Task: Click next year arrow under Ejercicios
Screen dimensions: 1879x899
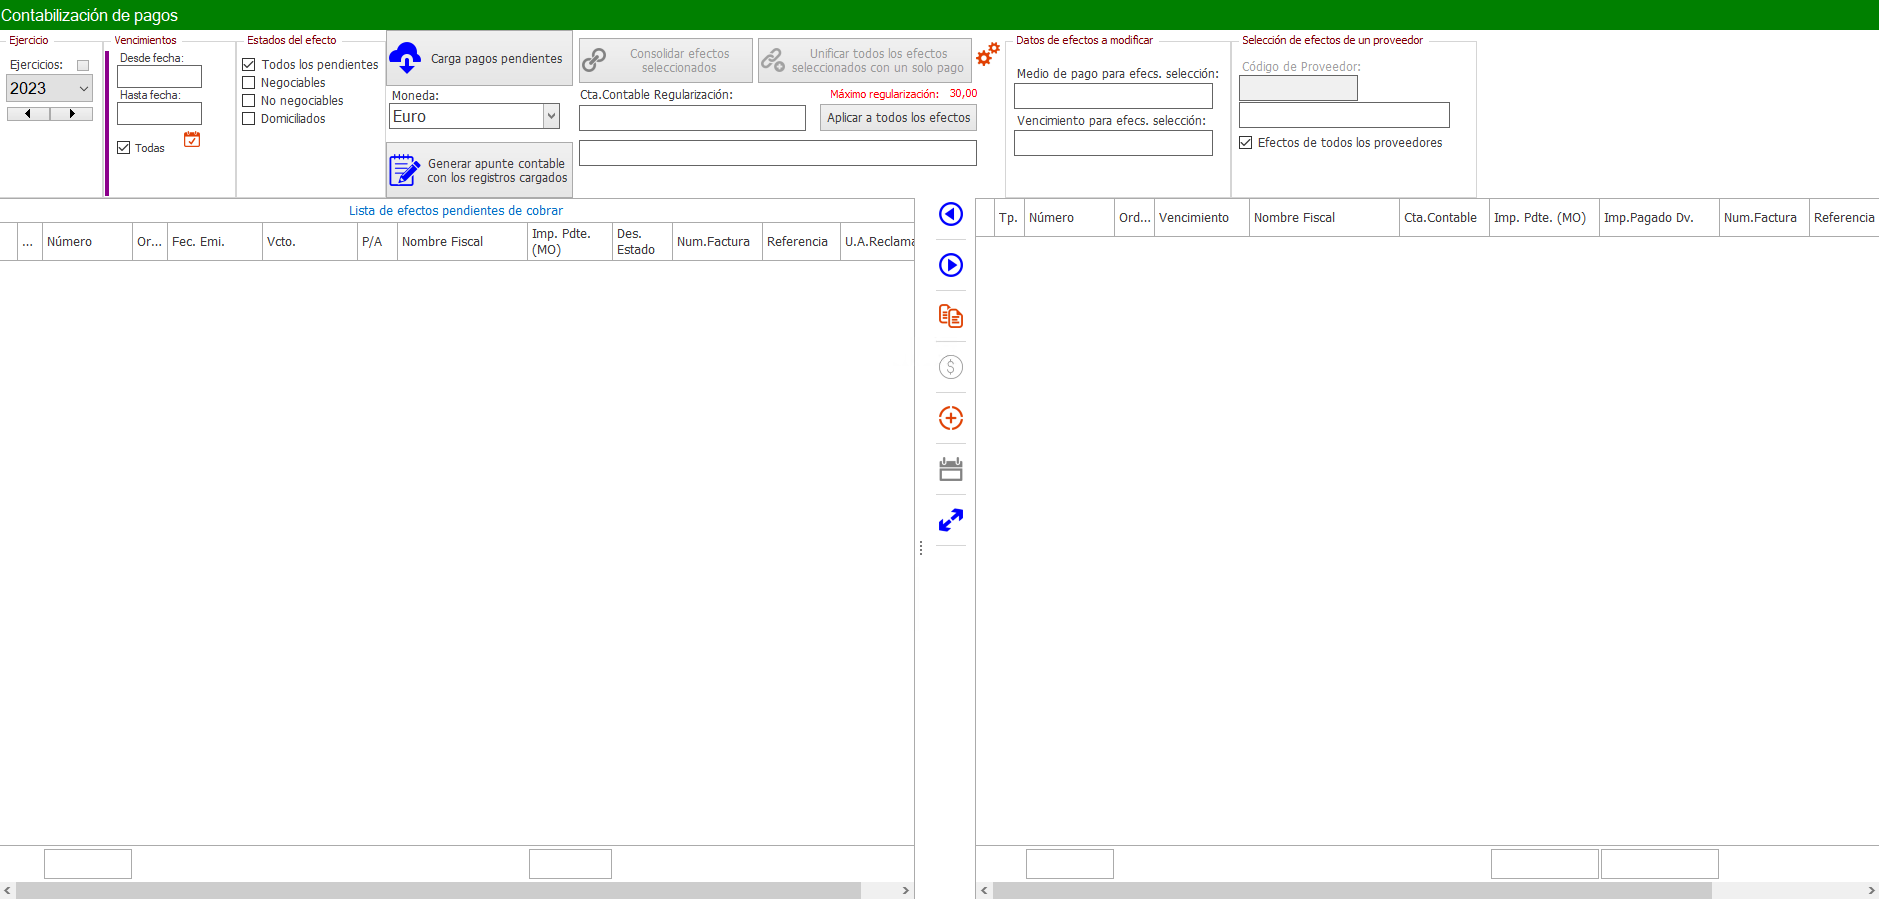Action: (x=72, y=114)
